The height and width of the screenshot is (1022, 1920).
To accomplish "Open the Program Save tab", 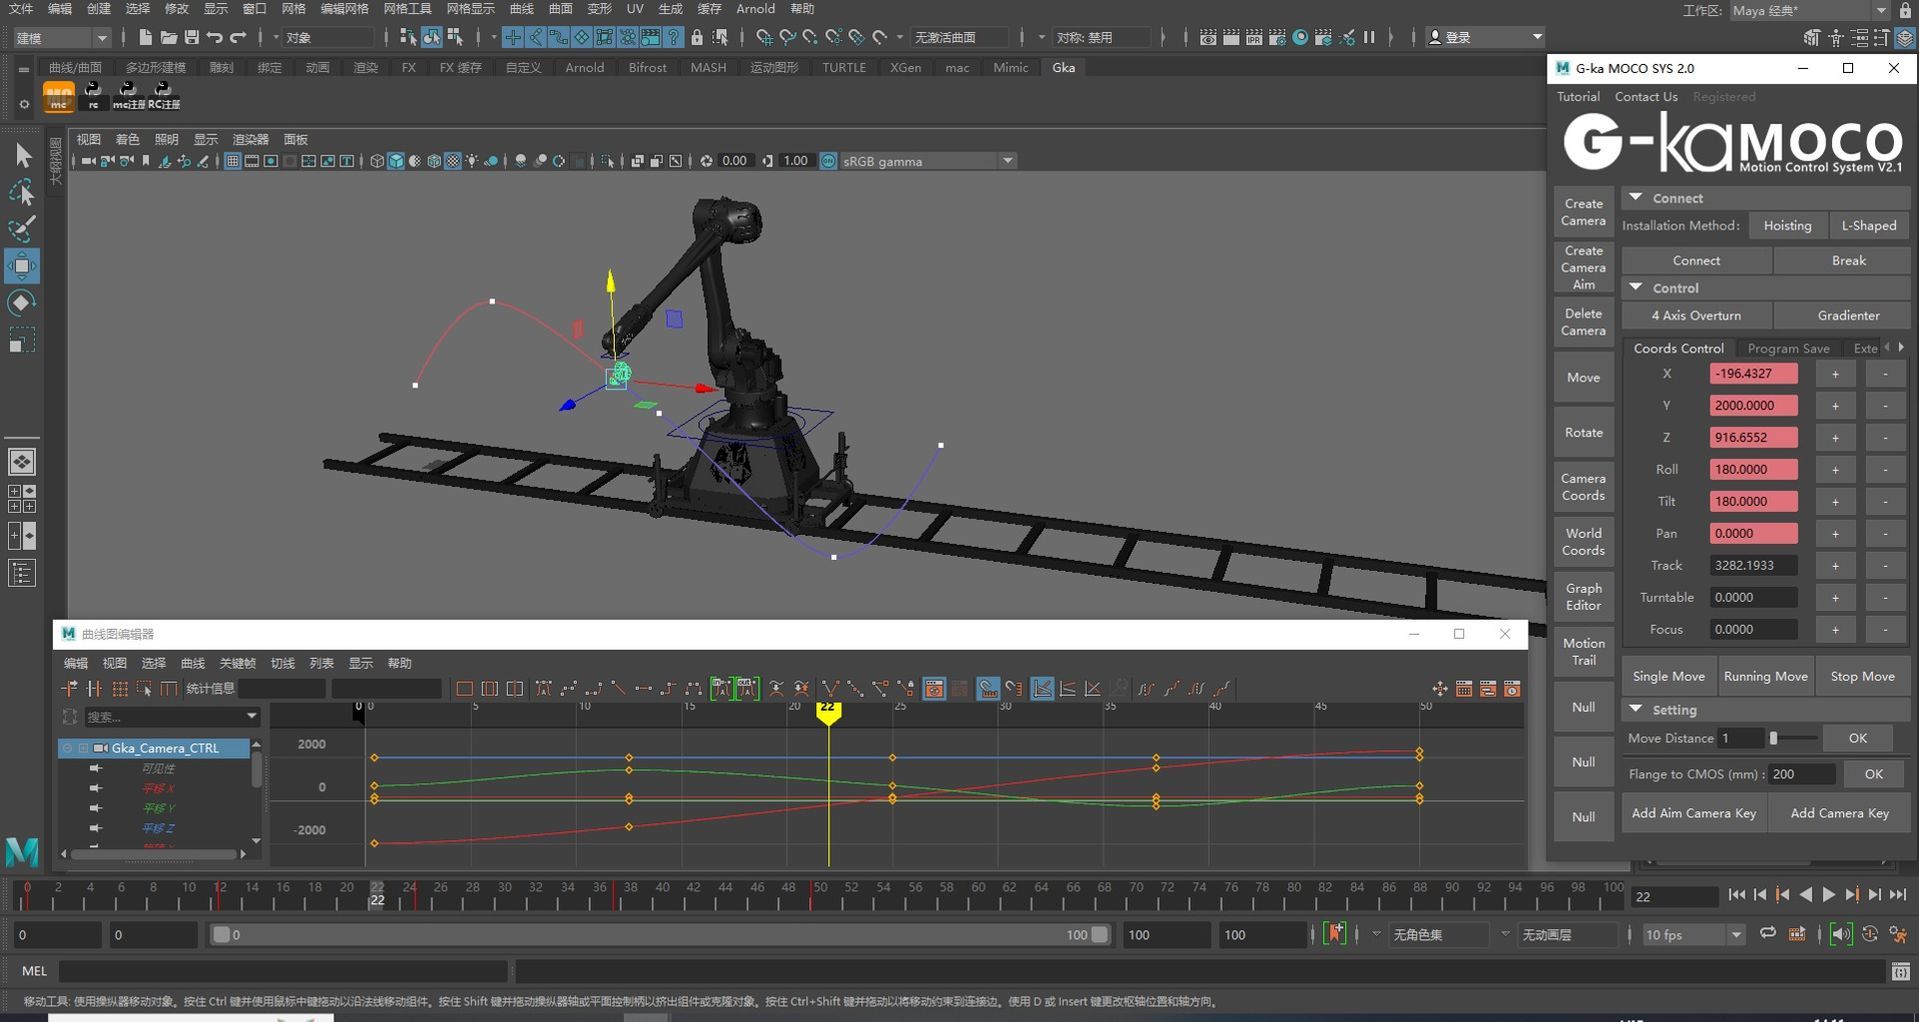I will [1788, 348].
